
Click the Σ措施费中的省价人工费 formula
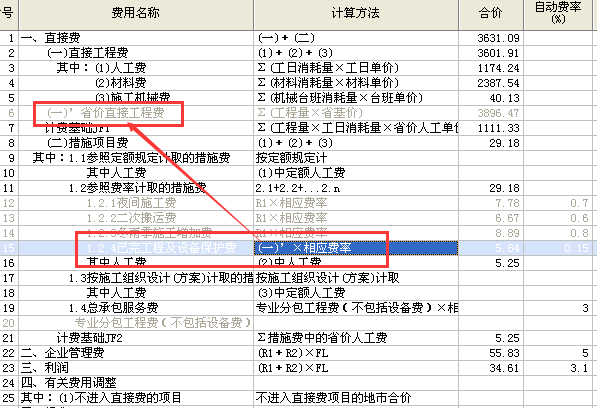point(322,338)
